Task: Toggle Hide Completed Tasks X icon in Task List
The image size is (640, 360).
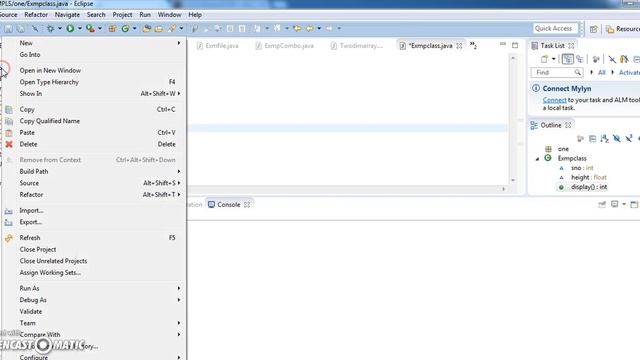Action: [612, 60]
